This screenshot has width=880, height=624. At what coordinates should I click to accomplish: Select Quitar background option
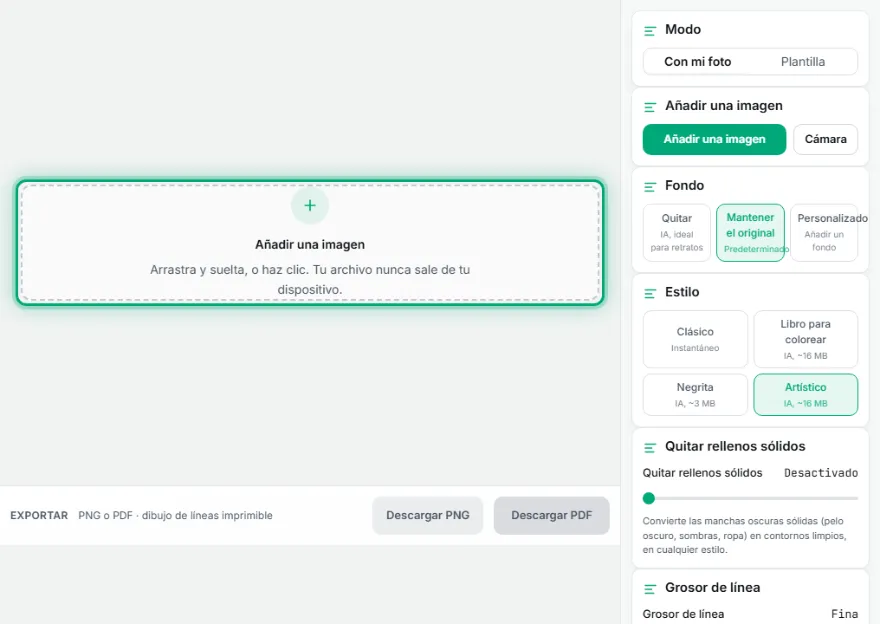(x=677, y=232)
